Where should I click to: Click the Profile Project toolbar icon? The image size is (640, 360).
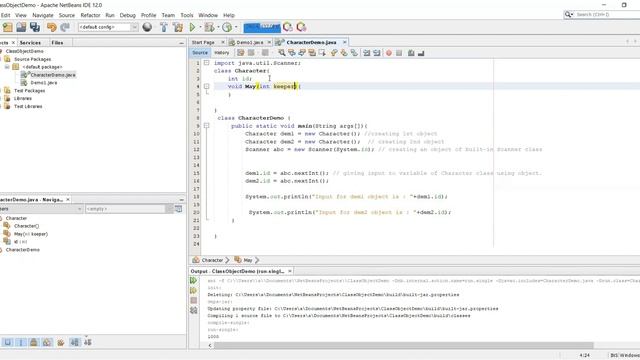[227, 27]
